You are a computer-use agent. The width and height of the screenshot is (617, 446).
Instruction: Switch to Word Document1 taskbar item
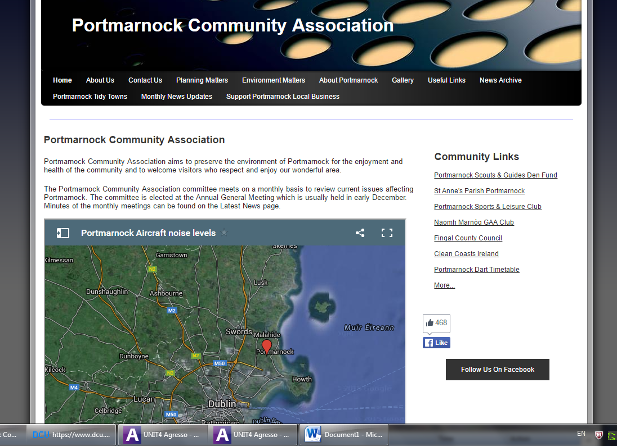click(x=343, y=435)
